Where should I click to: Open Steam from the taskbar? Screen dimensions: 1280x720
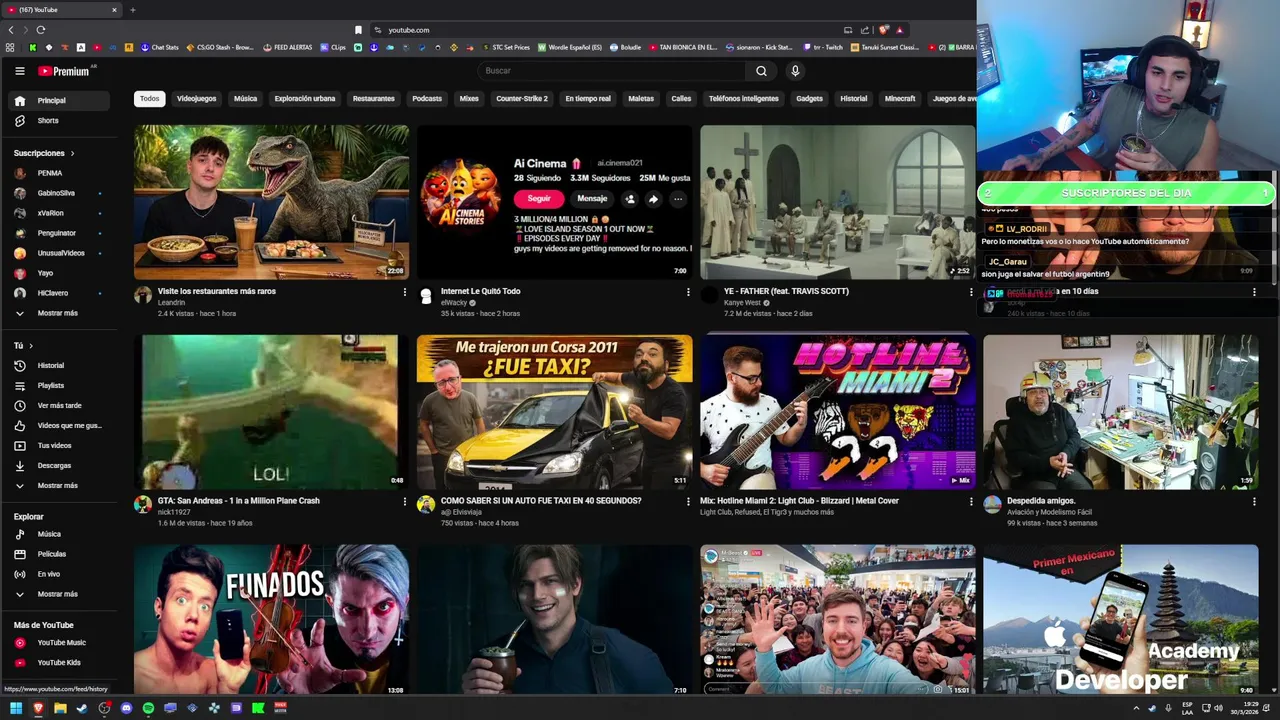click(x=82, y=708)
